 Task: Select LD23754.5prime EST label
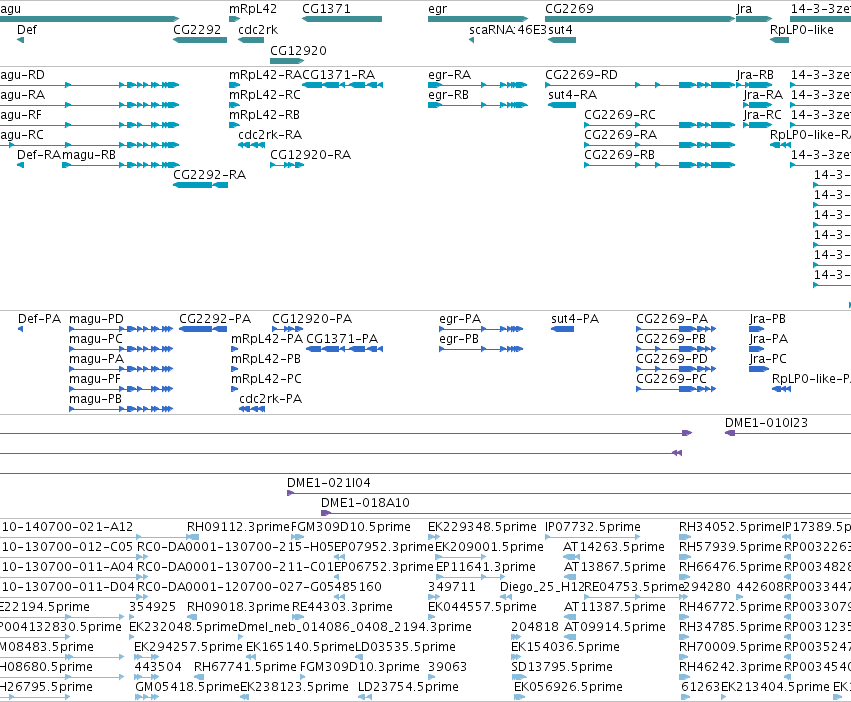[x=408, y=687]
